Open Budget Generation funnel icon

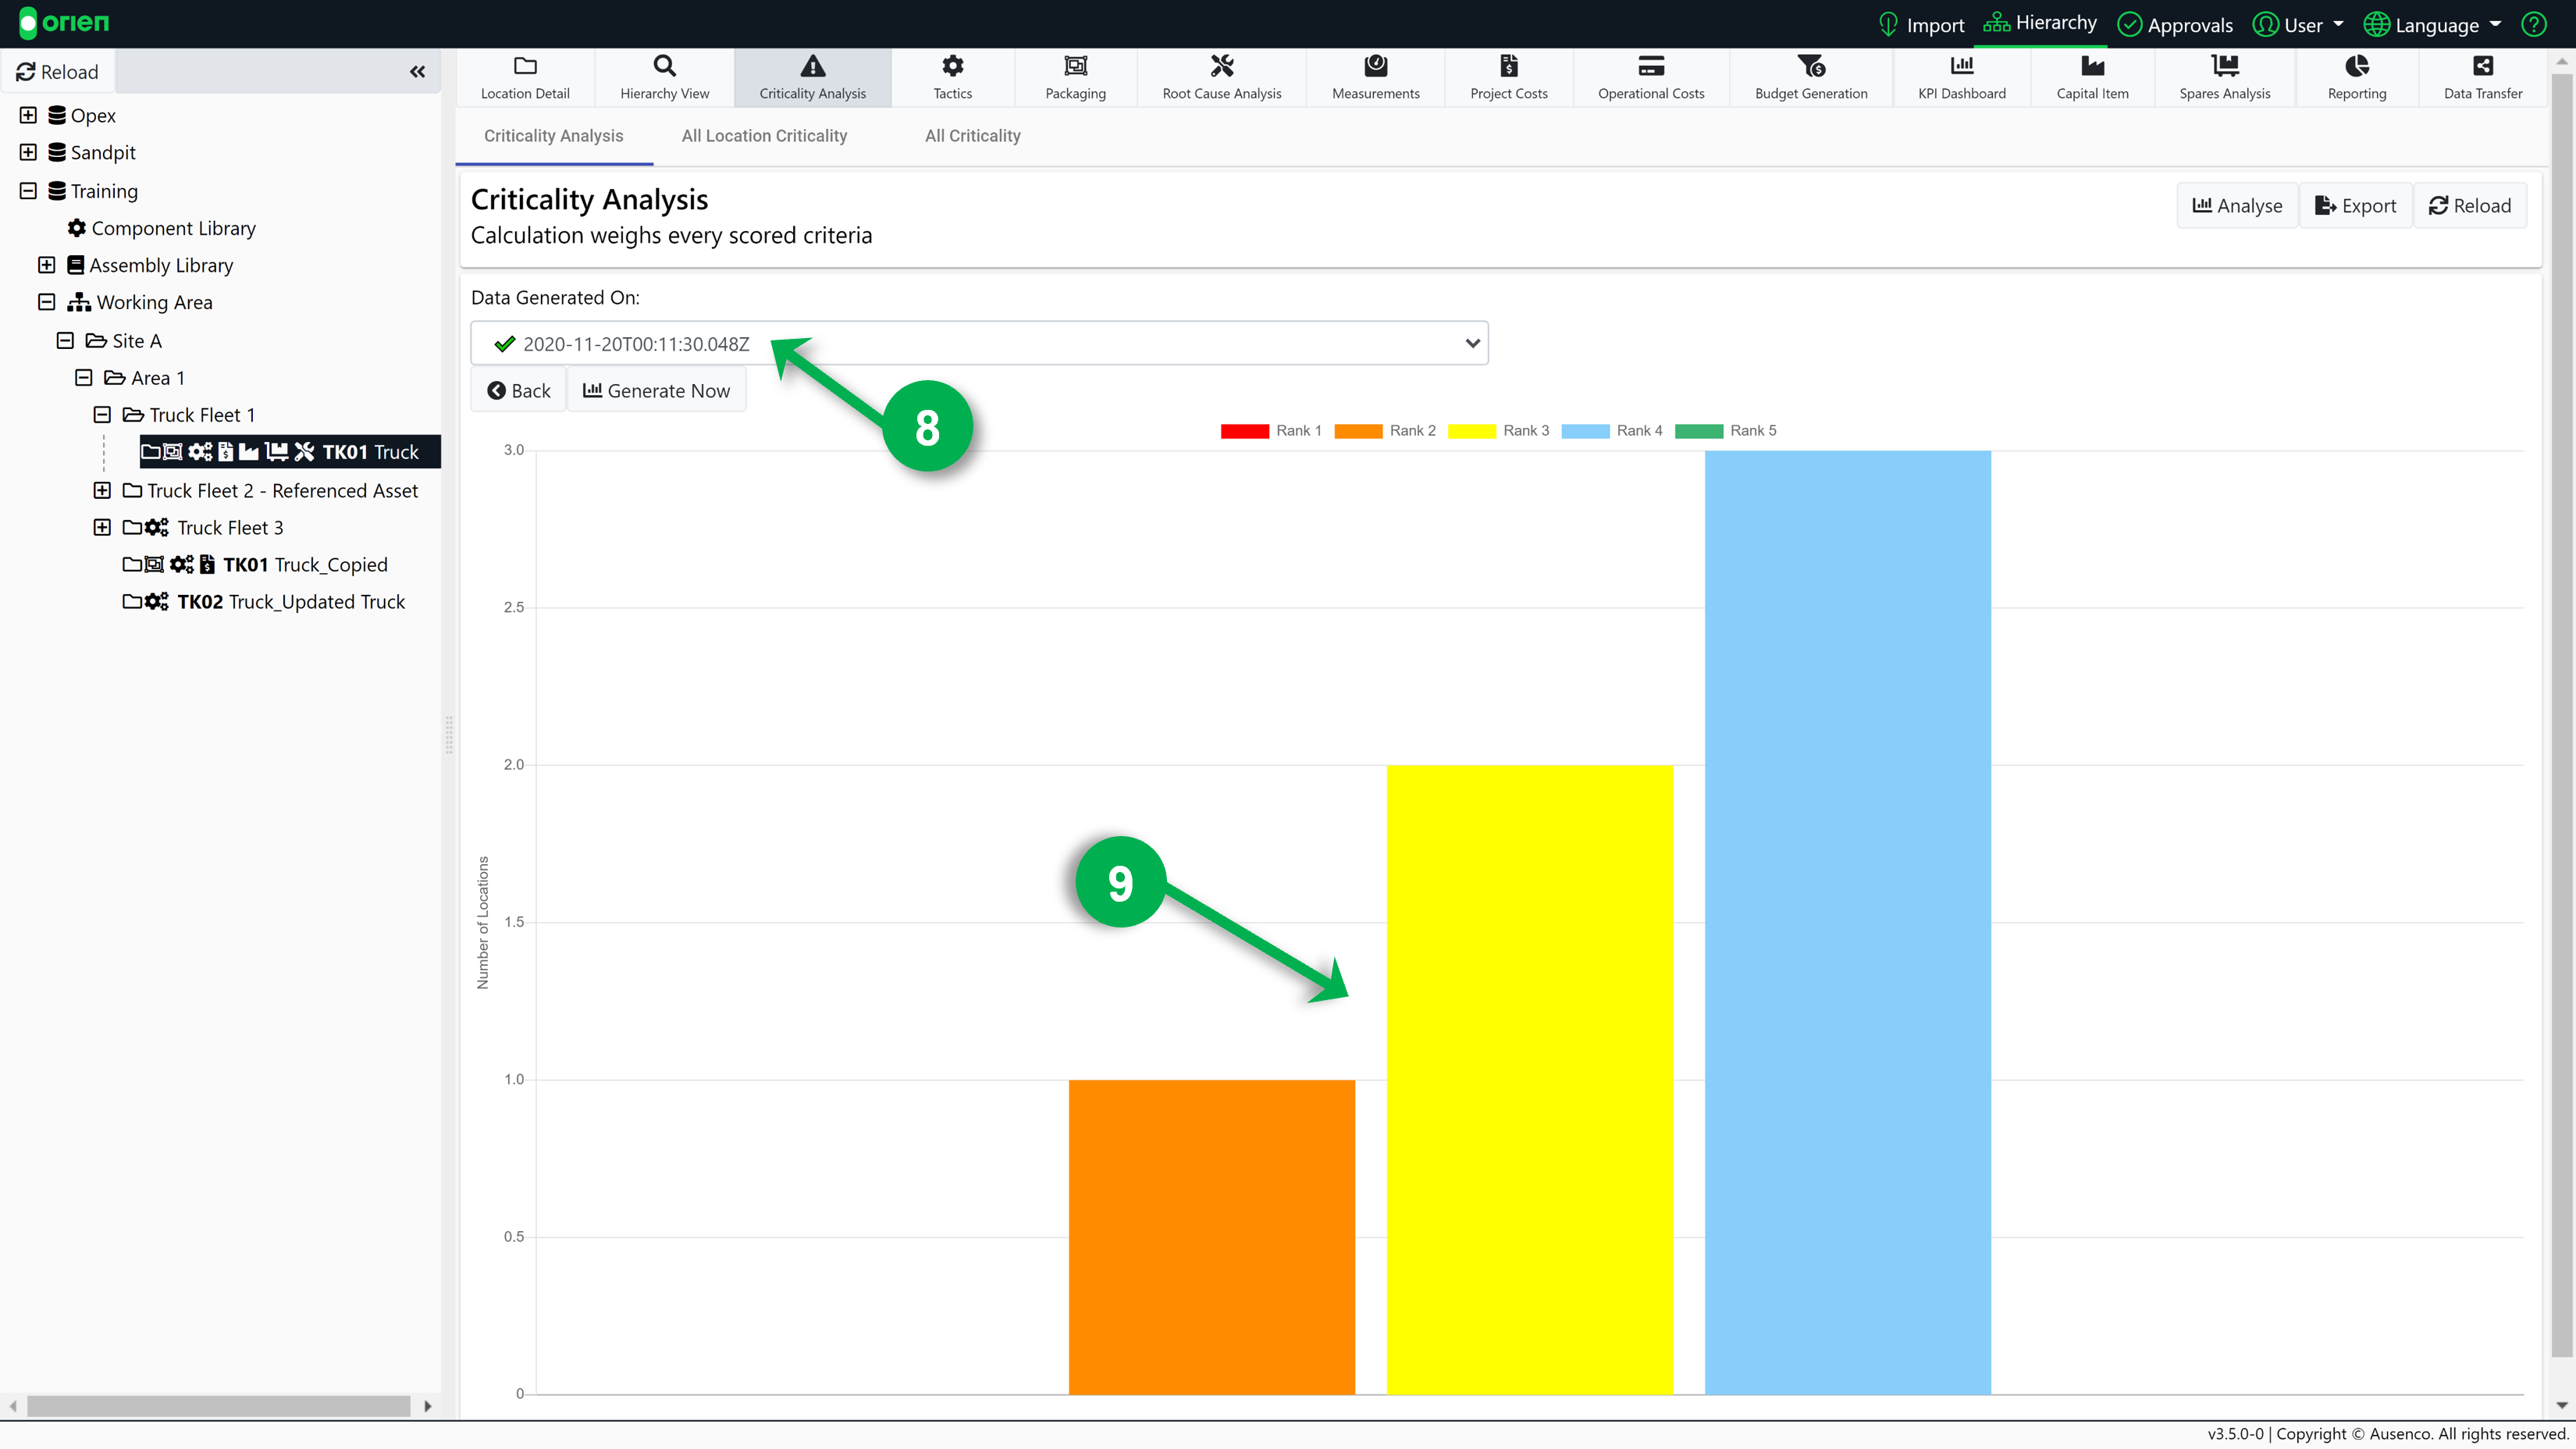(1810, 66)
